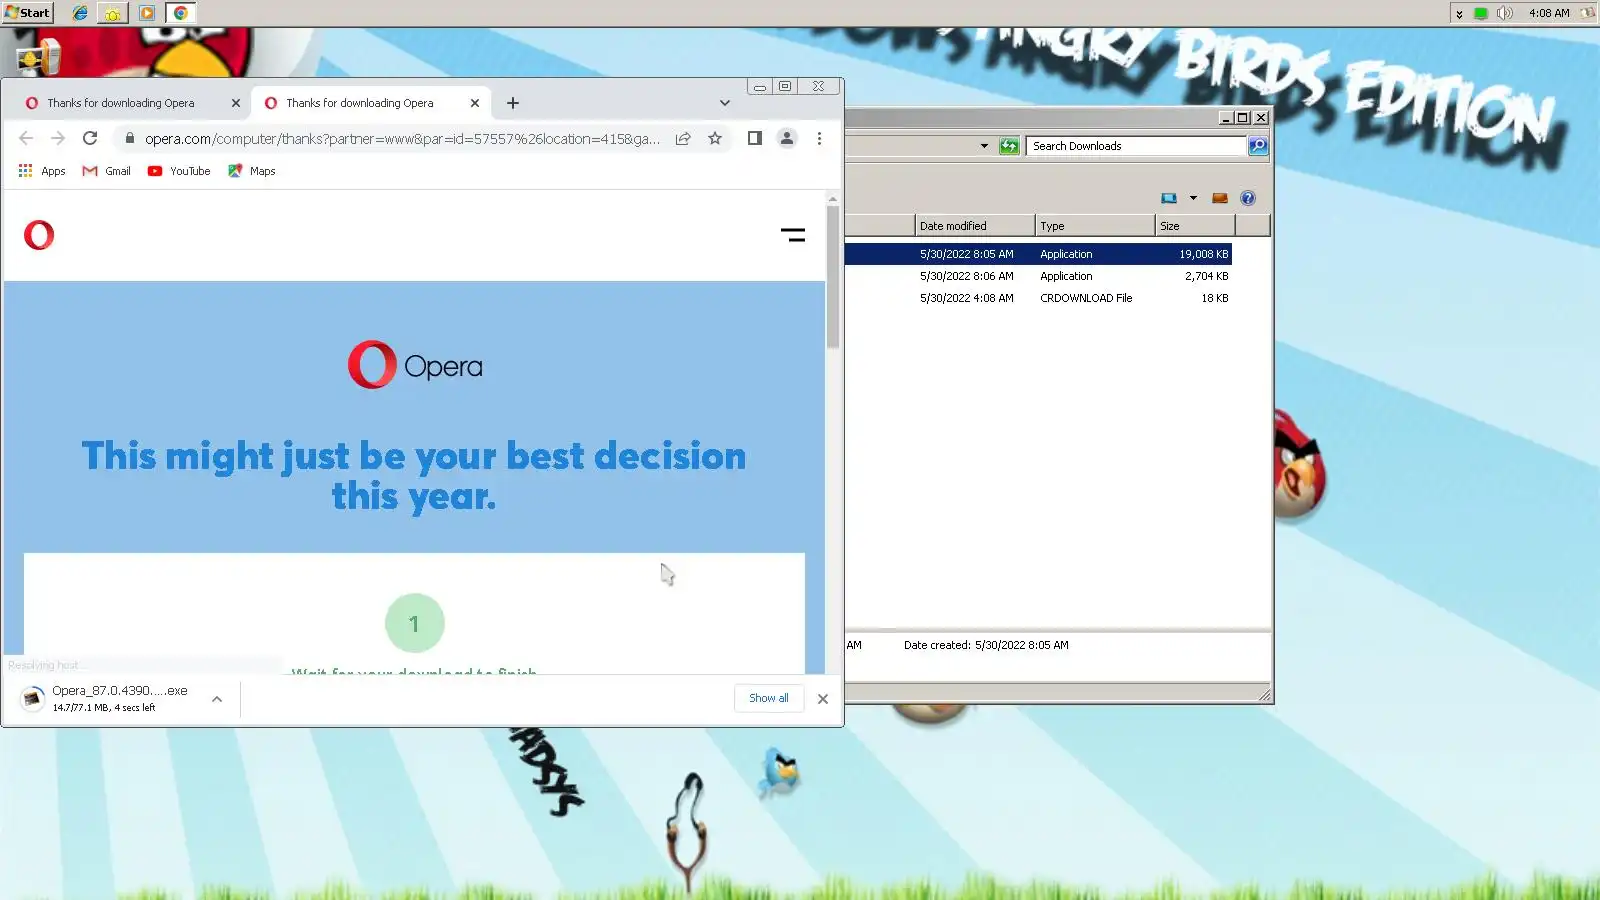View site security lock info
The image size is (1600, 900).
129,138
